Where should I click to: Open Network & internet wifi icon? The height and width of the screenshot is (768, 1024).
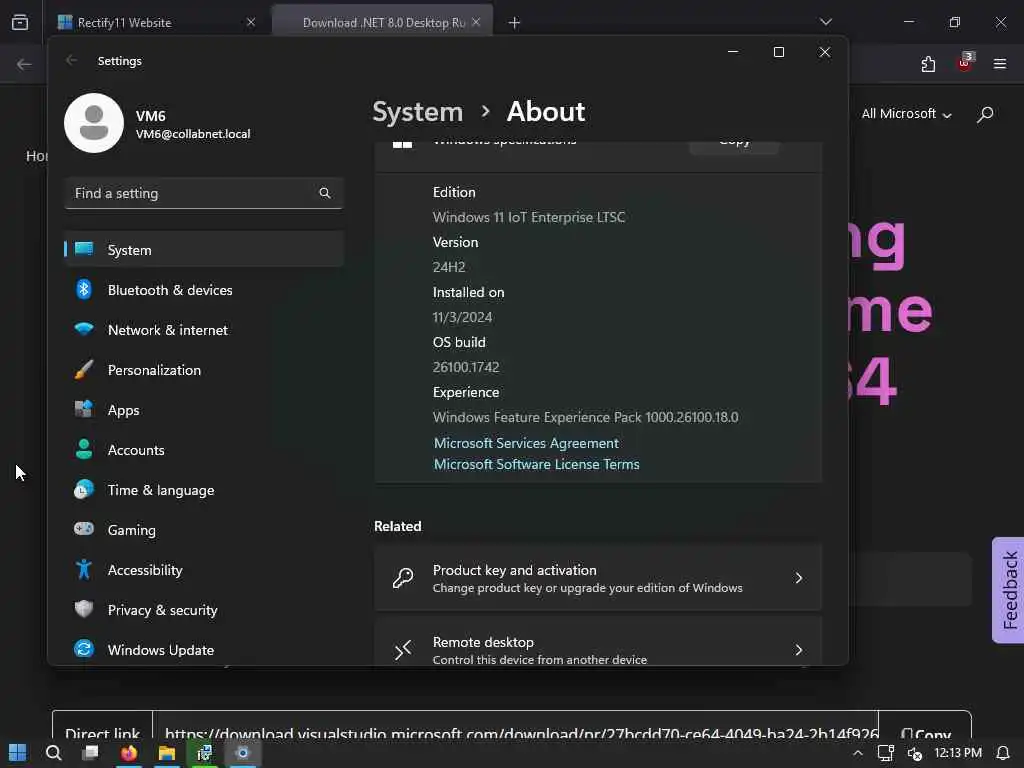point(84,329)
